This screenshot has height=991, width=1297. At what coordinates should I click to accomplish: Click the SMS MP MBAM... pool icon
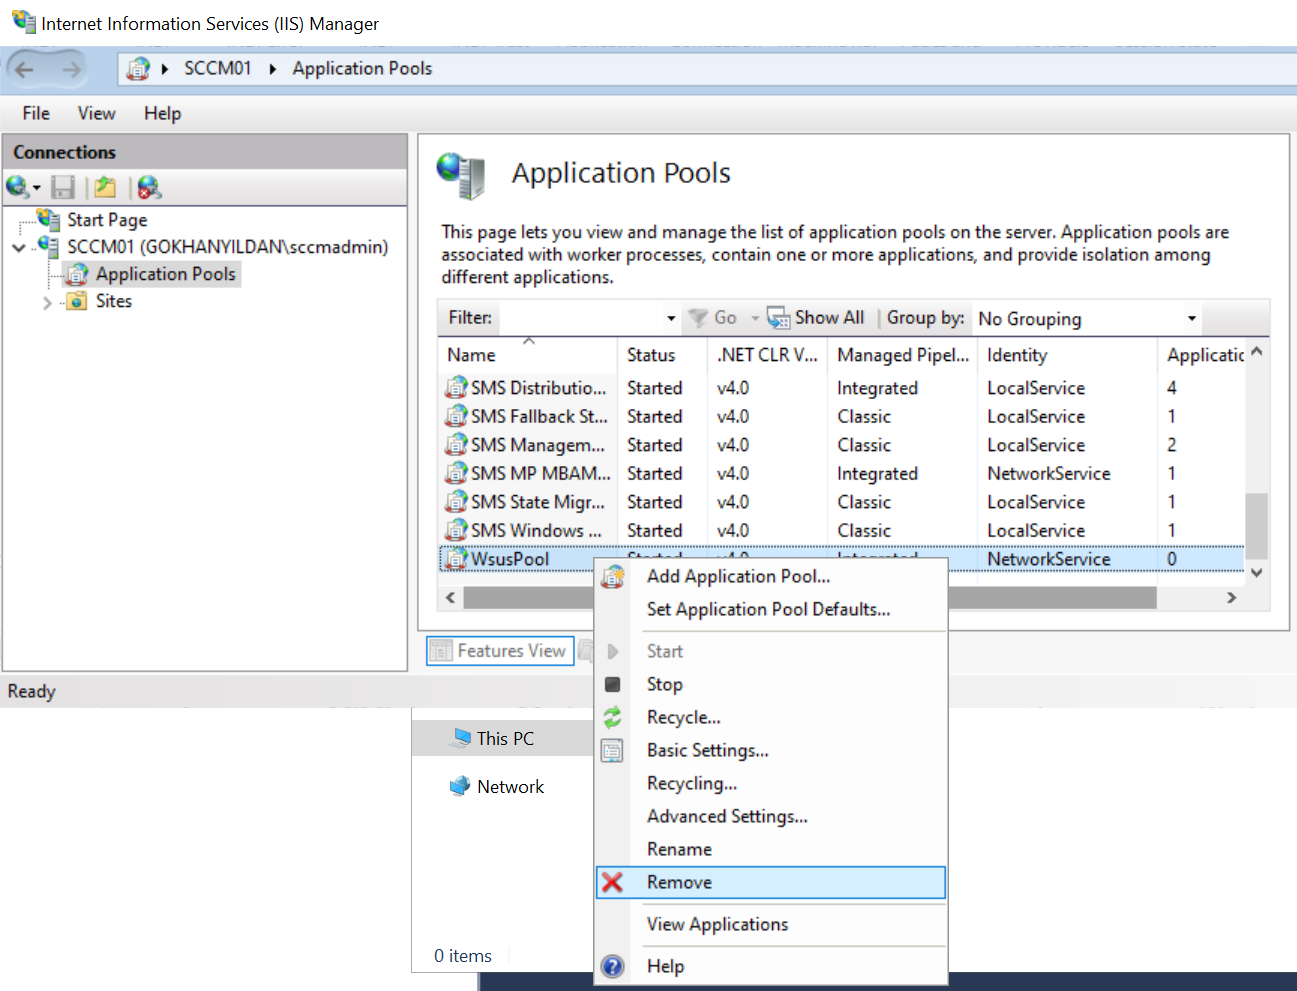click(x=456, y=473)
